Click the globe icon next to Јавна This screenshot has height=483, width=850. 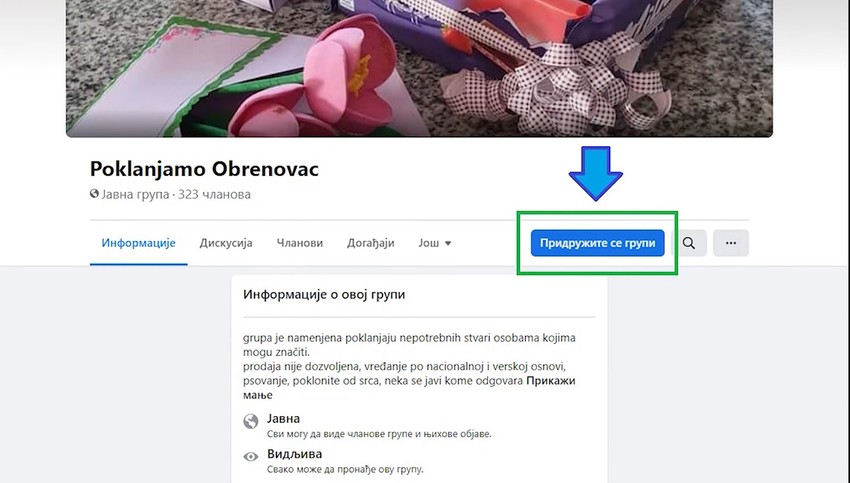[x=250, y=421]
